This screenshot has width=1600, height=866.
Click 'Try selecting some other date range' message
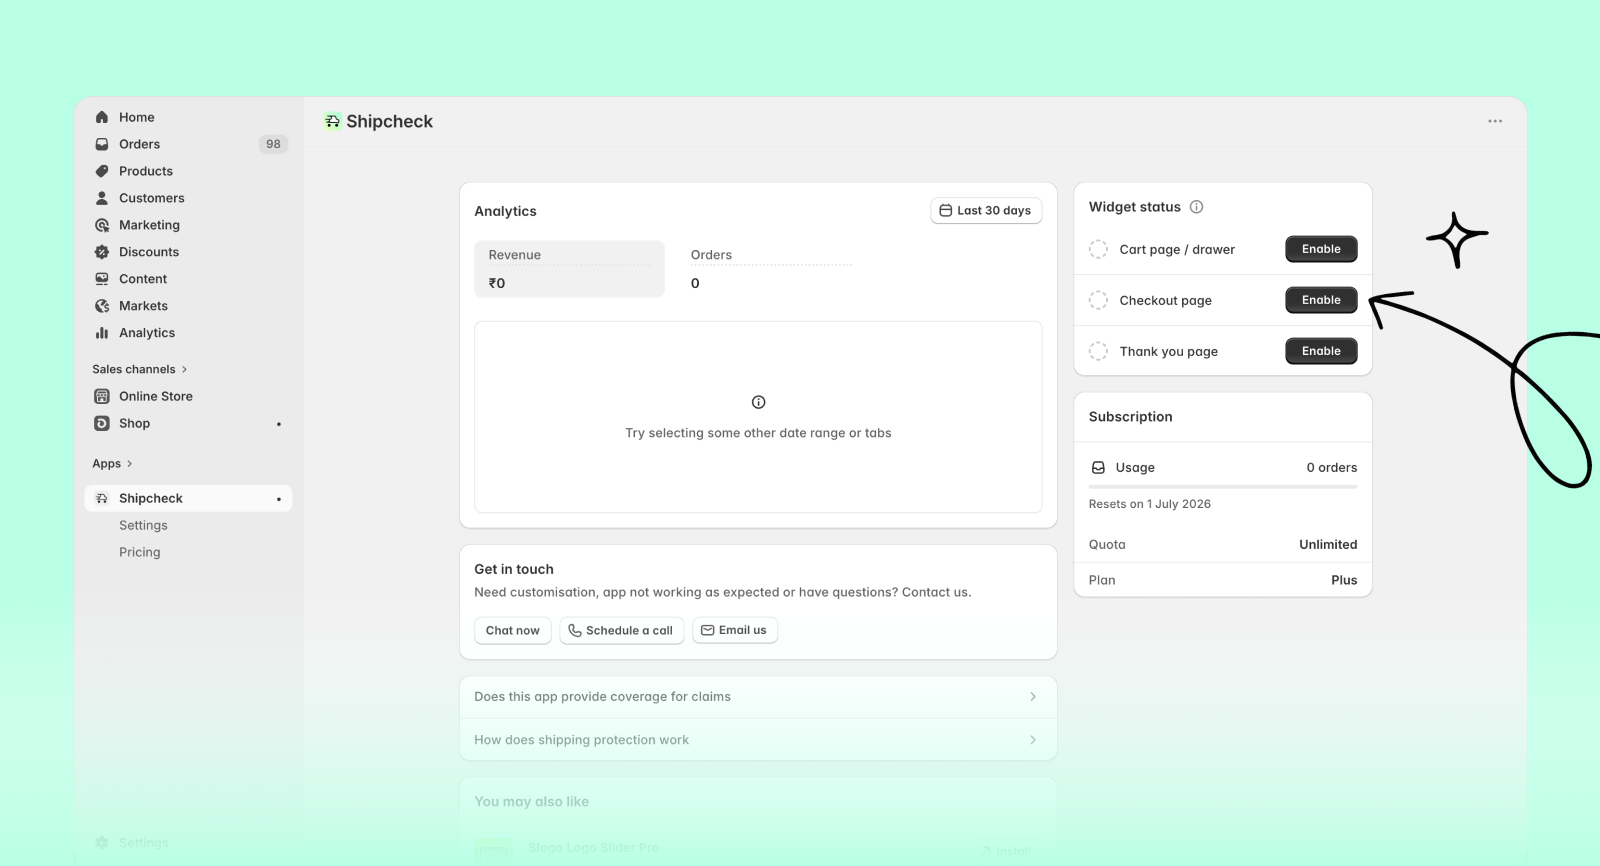758,433
